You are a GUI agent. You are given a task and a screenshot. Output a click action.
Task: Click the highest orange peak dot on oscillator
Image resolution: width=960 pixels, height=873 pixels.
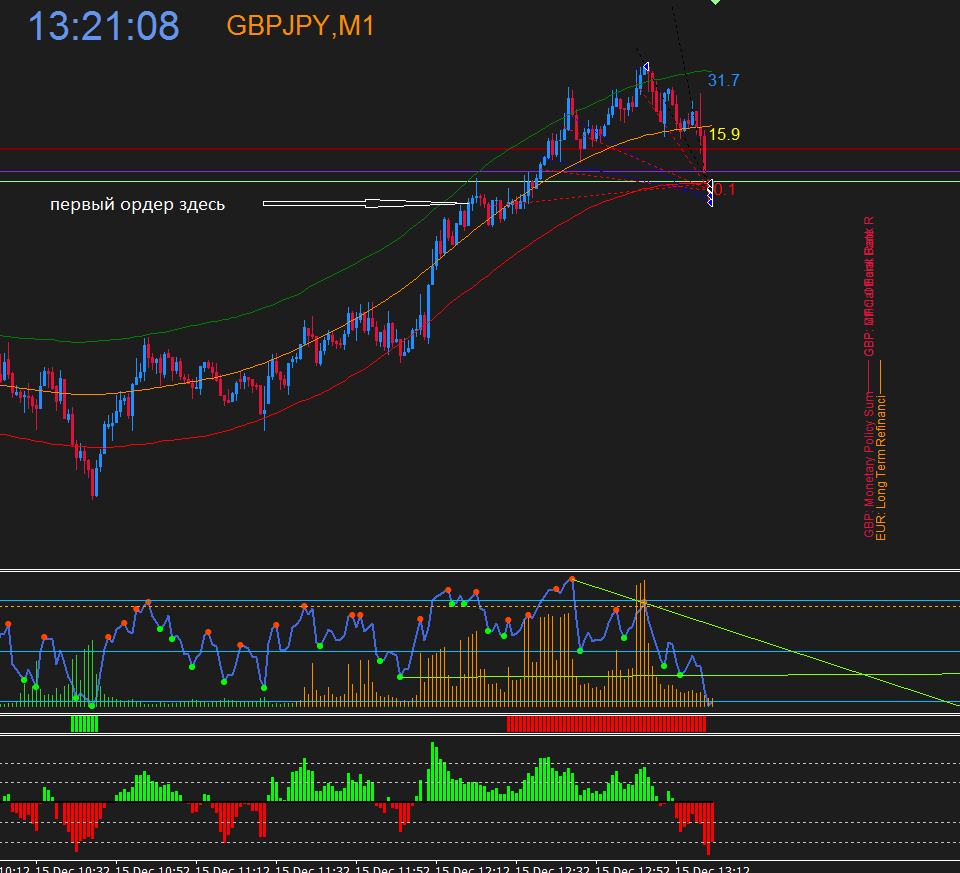(x=572, y=579)
